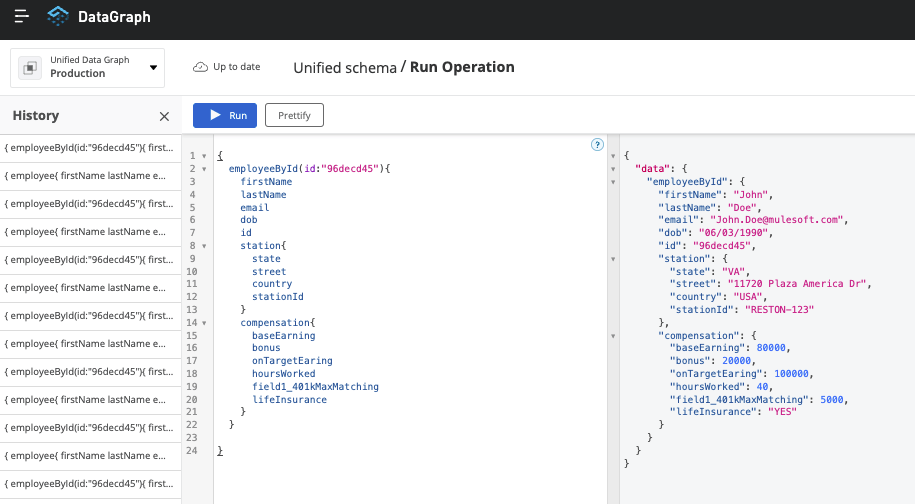Click the 80000 baseEarning result value
The height and width of the screenshot is (504, 915).
pyautogui.click(x=771, y=348)
